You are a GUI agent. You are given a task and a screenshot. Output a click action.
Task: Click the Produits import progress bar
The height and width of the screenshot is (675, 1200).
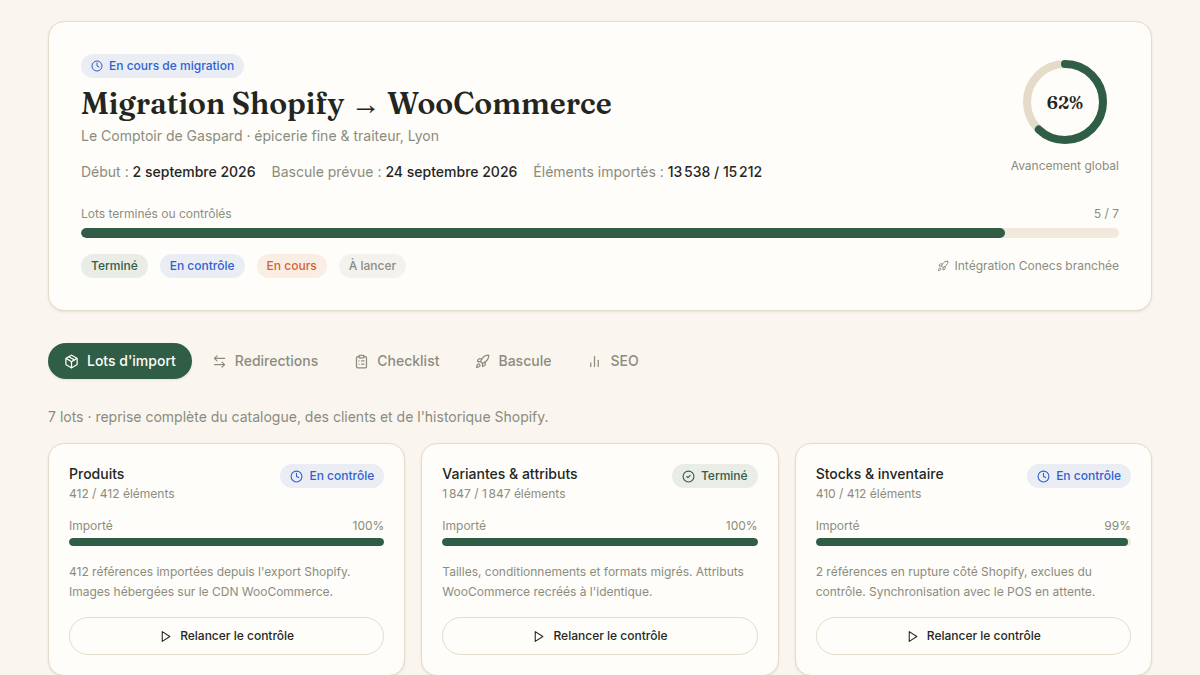click(226, 542)
